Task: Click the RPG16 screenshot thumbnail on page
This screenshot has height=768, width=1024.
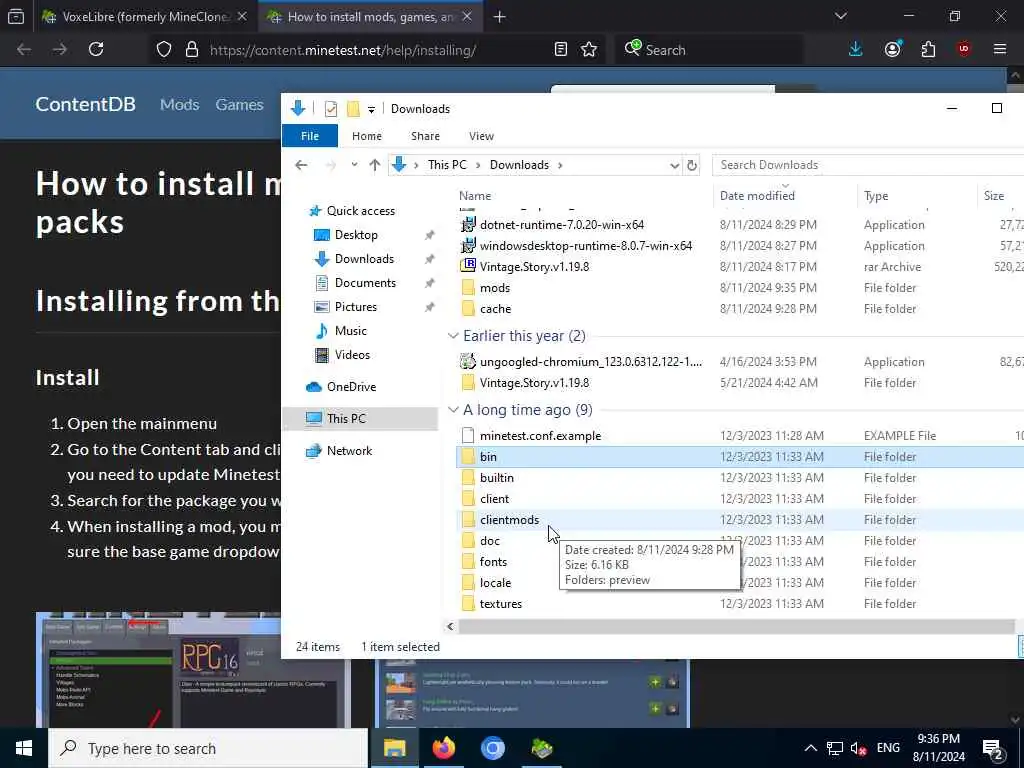Action: tap(193, 670)
